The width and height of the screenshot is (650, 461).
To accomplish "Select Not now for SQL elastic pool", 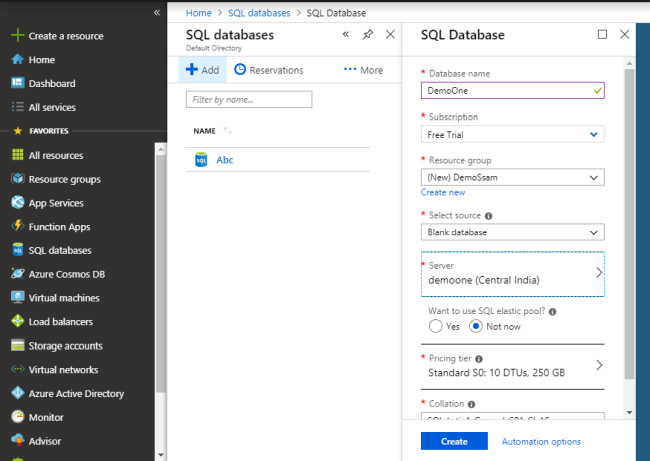I will click(x=475, y=326).
